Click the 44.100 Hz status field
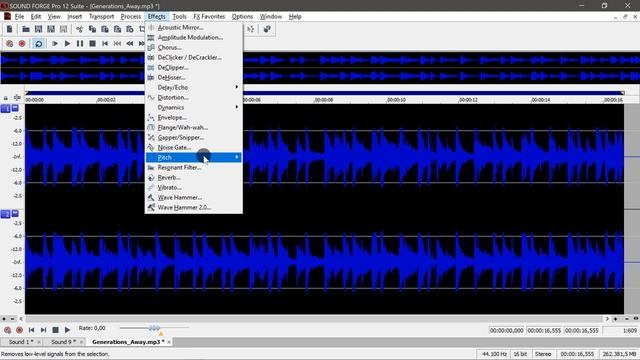This screenshot has height=360, width=640. tap(494, 354)
